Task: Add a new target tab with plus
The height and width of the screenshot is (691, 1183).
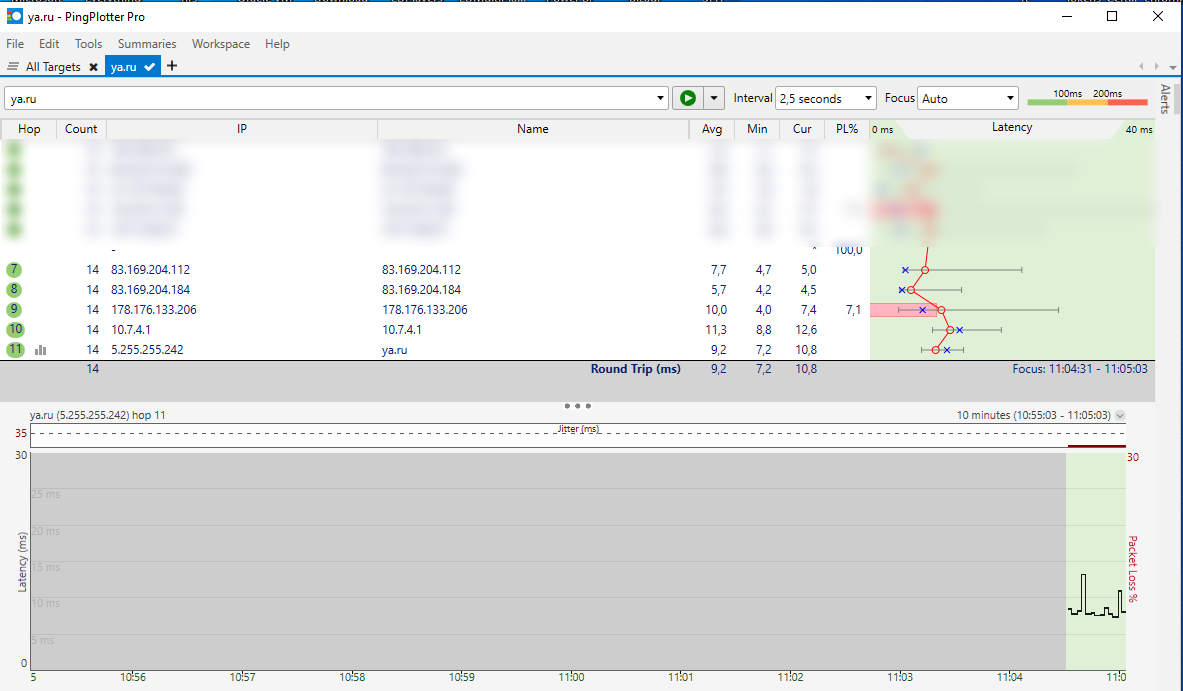Action: (x=172, y=66)
